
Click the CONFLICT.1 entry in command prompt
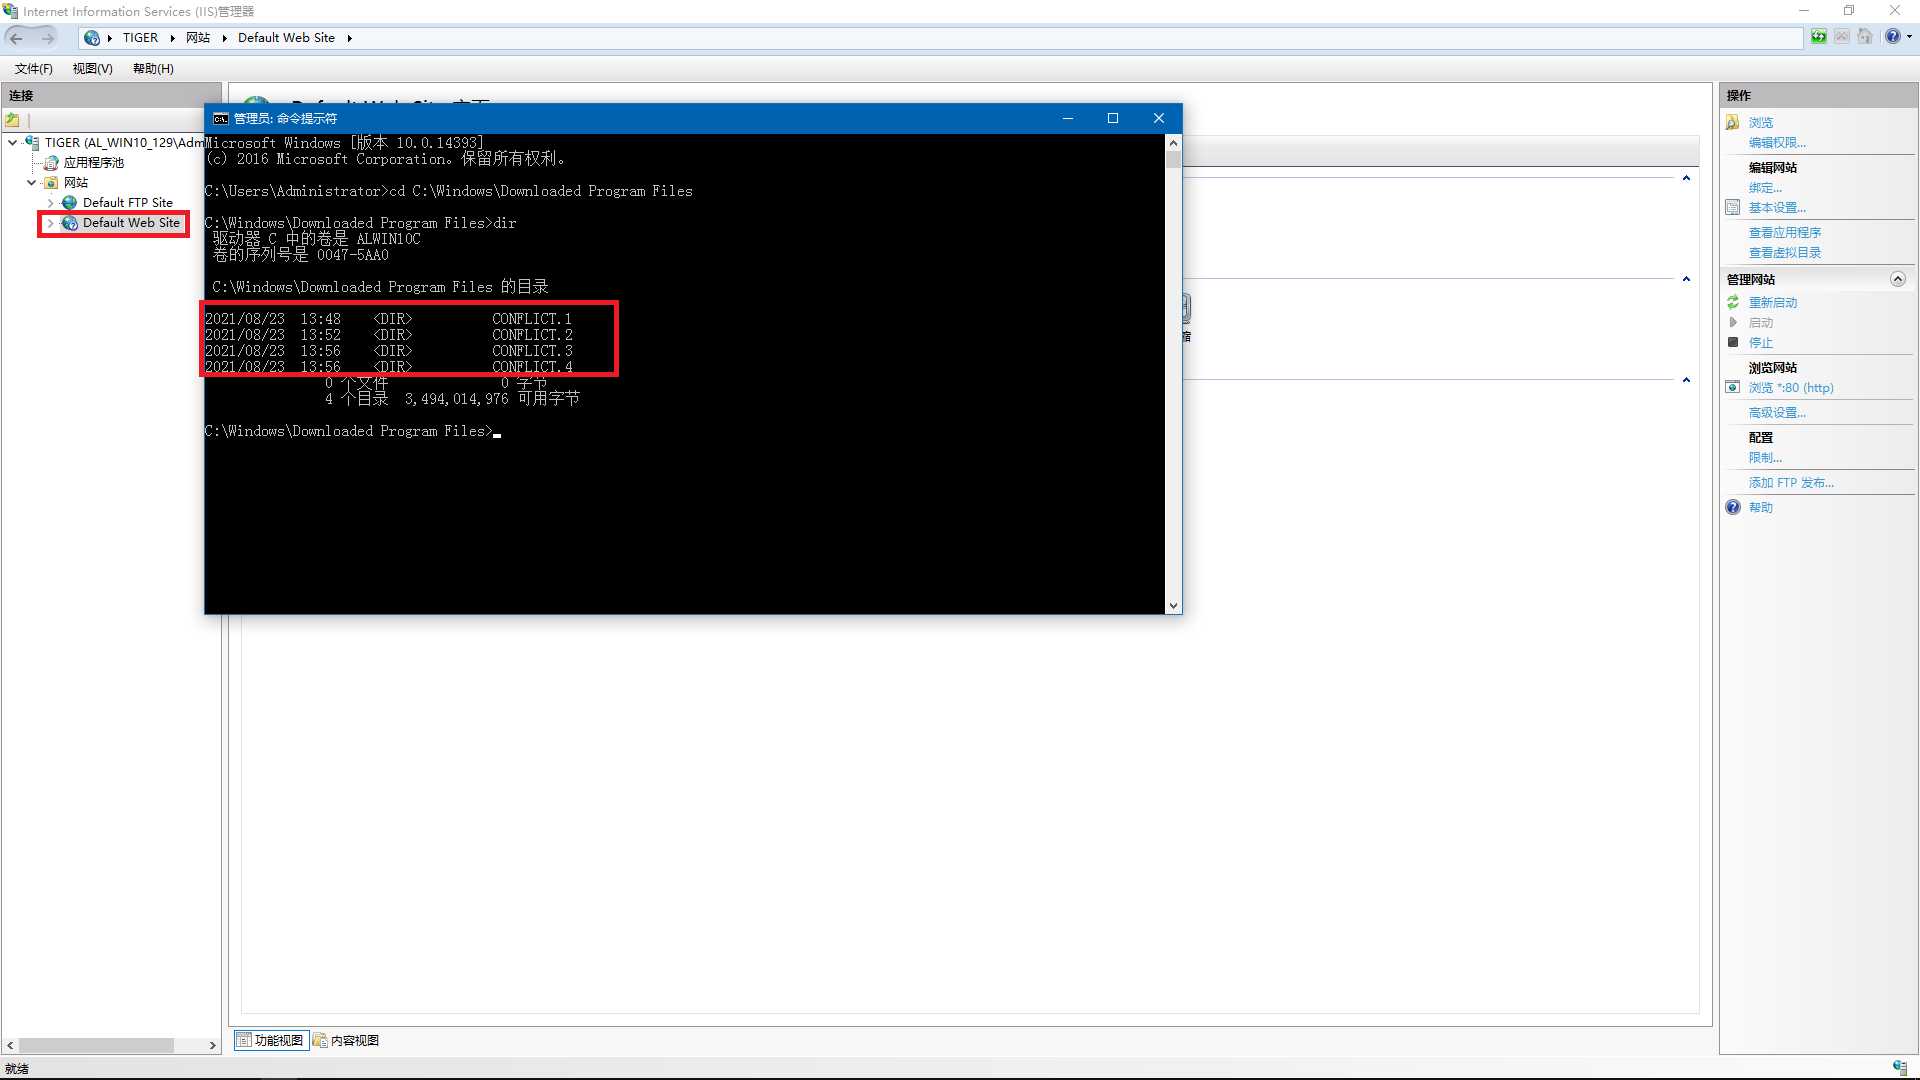(532, 319)
